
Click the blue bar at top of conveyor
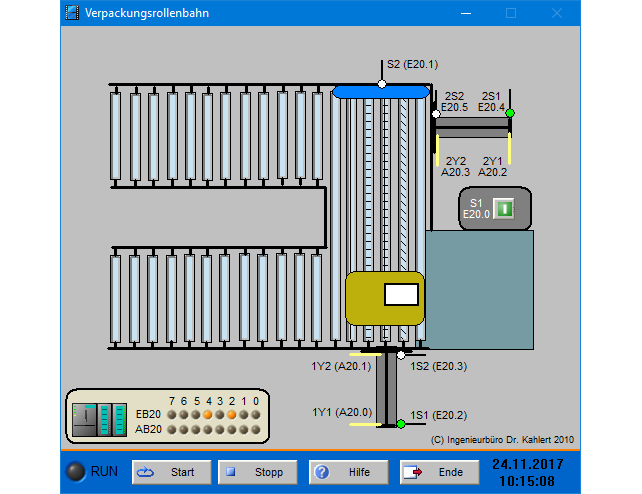coord(381,92)
